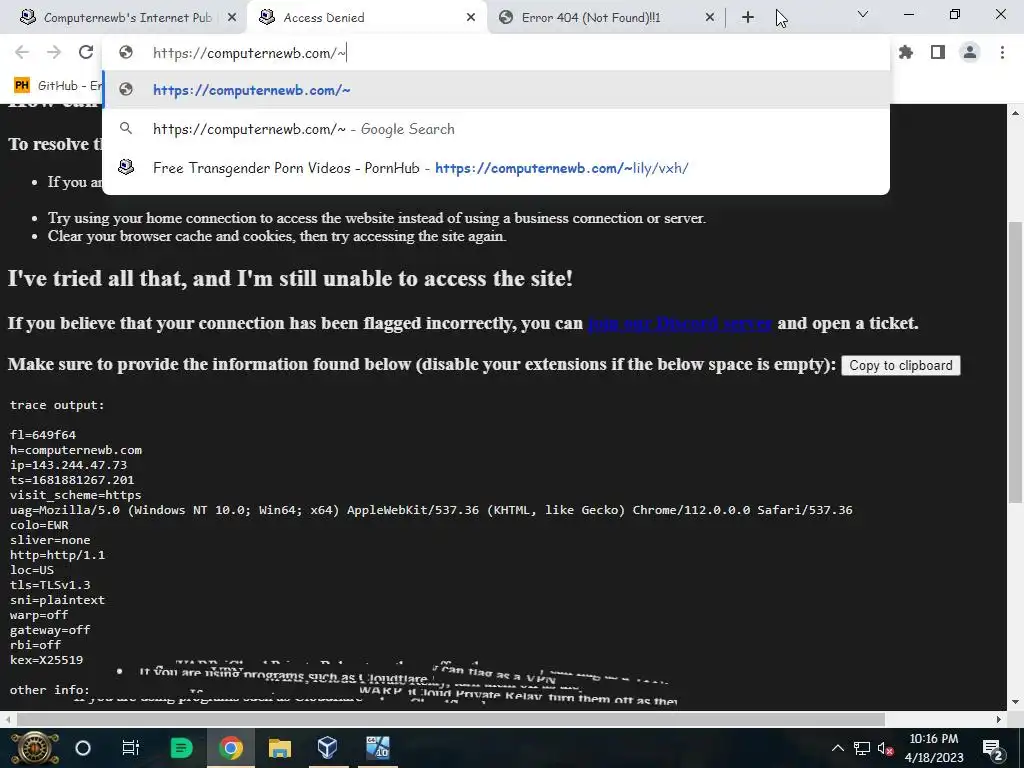Open the network status tray icon

(x=862, y=748)
